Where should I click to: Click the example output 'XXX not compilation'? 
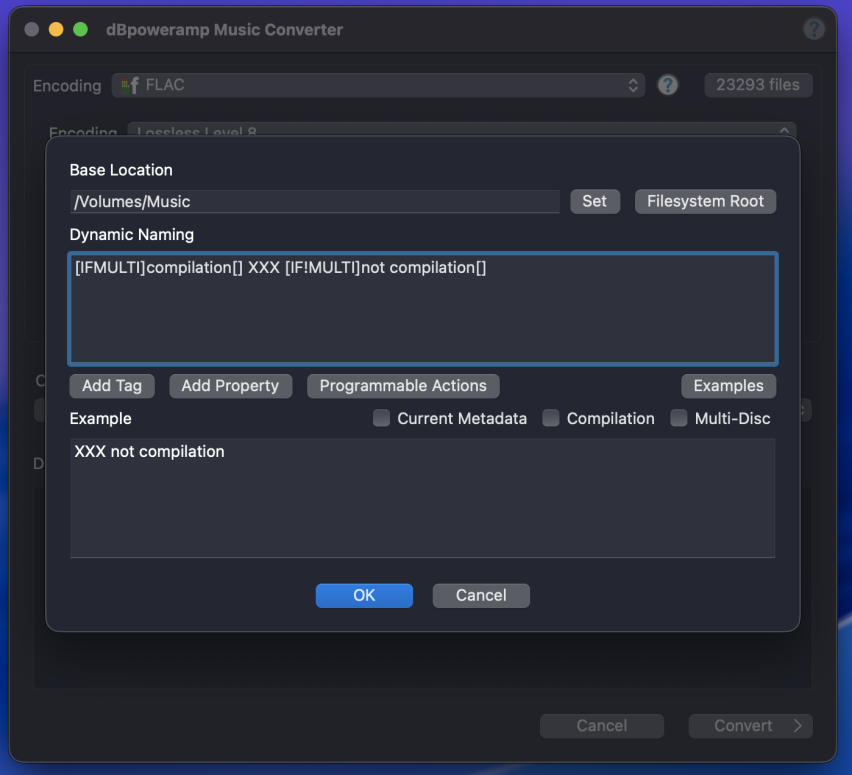(149, 452)
